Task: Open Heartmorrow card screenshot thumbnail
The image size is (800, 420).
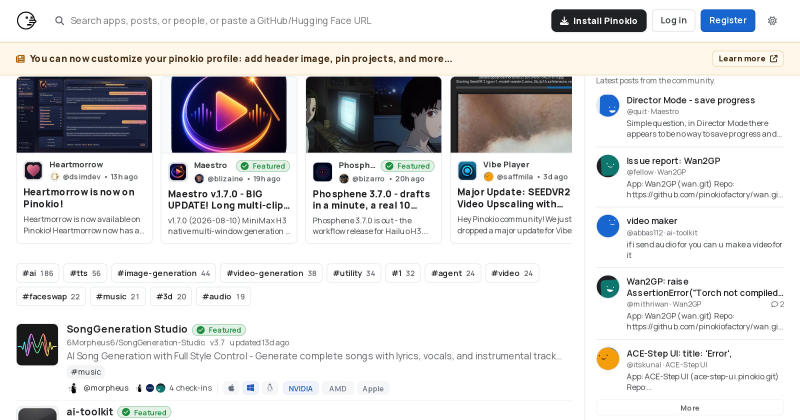Action: [x=84, y=115]
